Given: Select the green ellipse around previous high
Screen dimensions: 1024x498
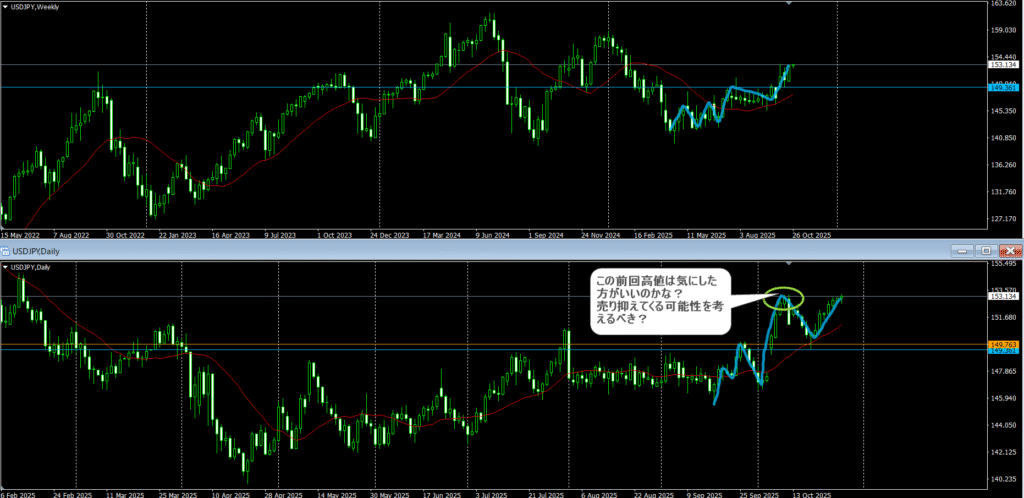Looking at the screenshot, I should click(x=784, y=297).
